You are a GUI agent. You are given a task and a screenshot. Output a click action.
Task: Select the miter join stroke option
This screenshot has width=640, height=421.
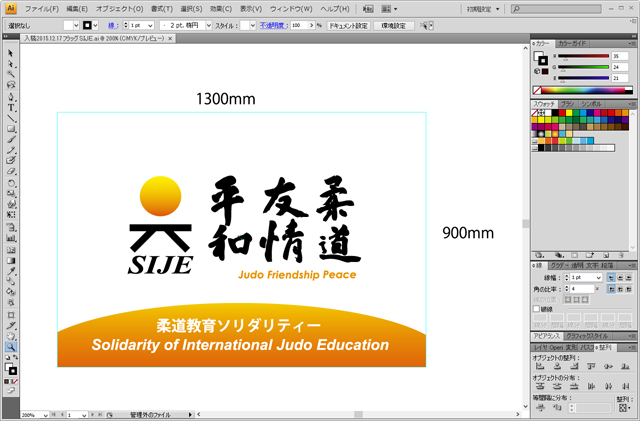pyautogui.click(x=611, y=289)
